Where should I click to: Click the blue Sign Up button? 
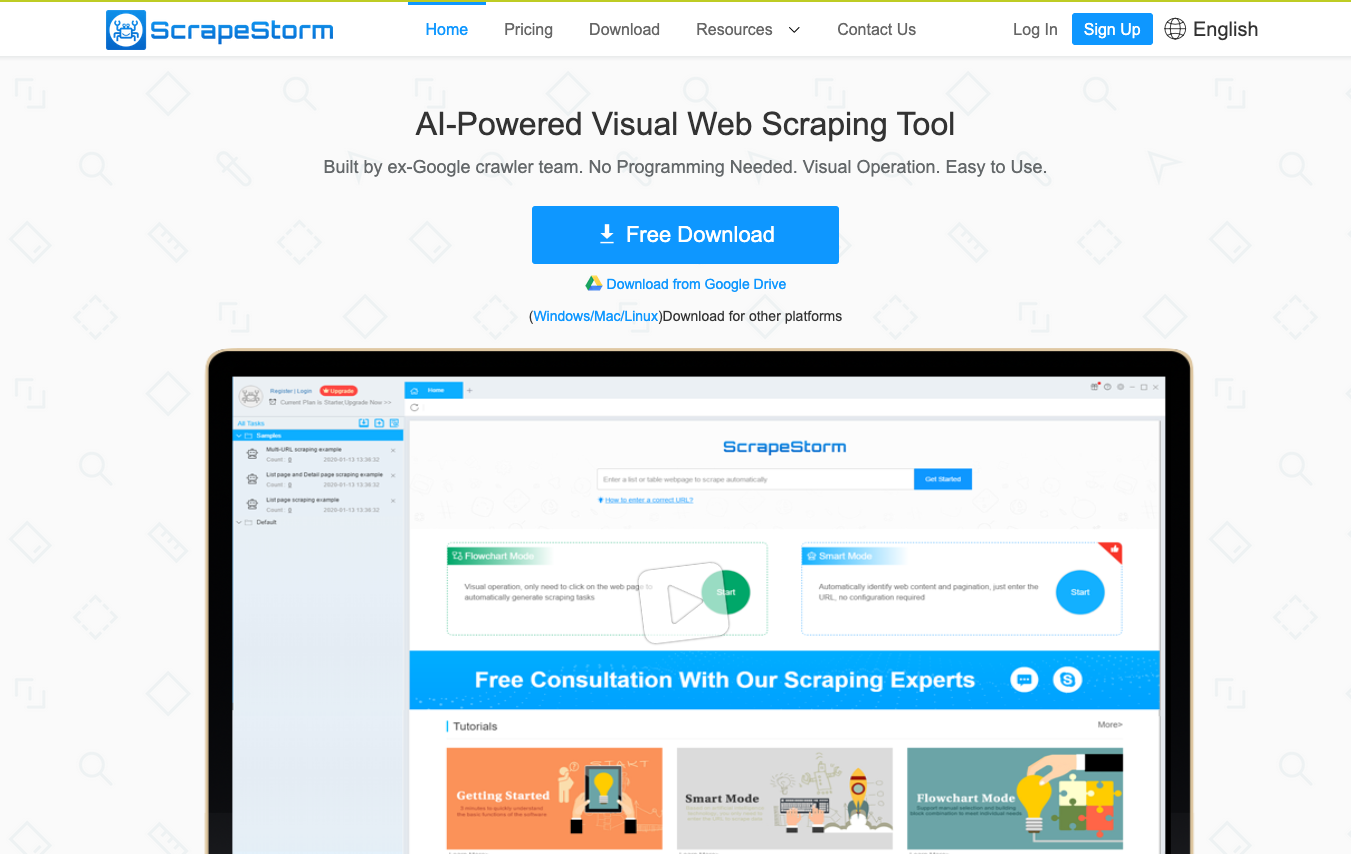tap(1112, 29)
